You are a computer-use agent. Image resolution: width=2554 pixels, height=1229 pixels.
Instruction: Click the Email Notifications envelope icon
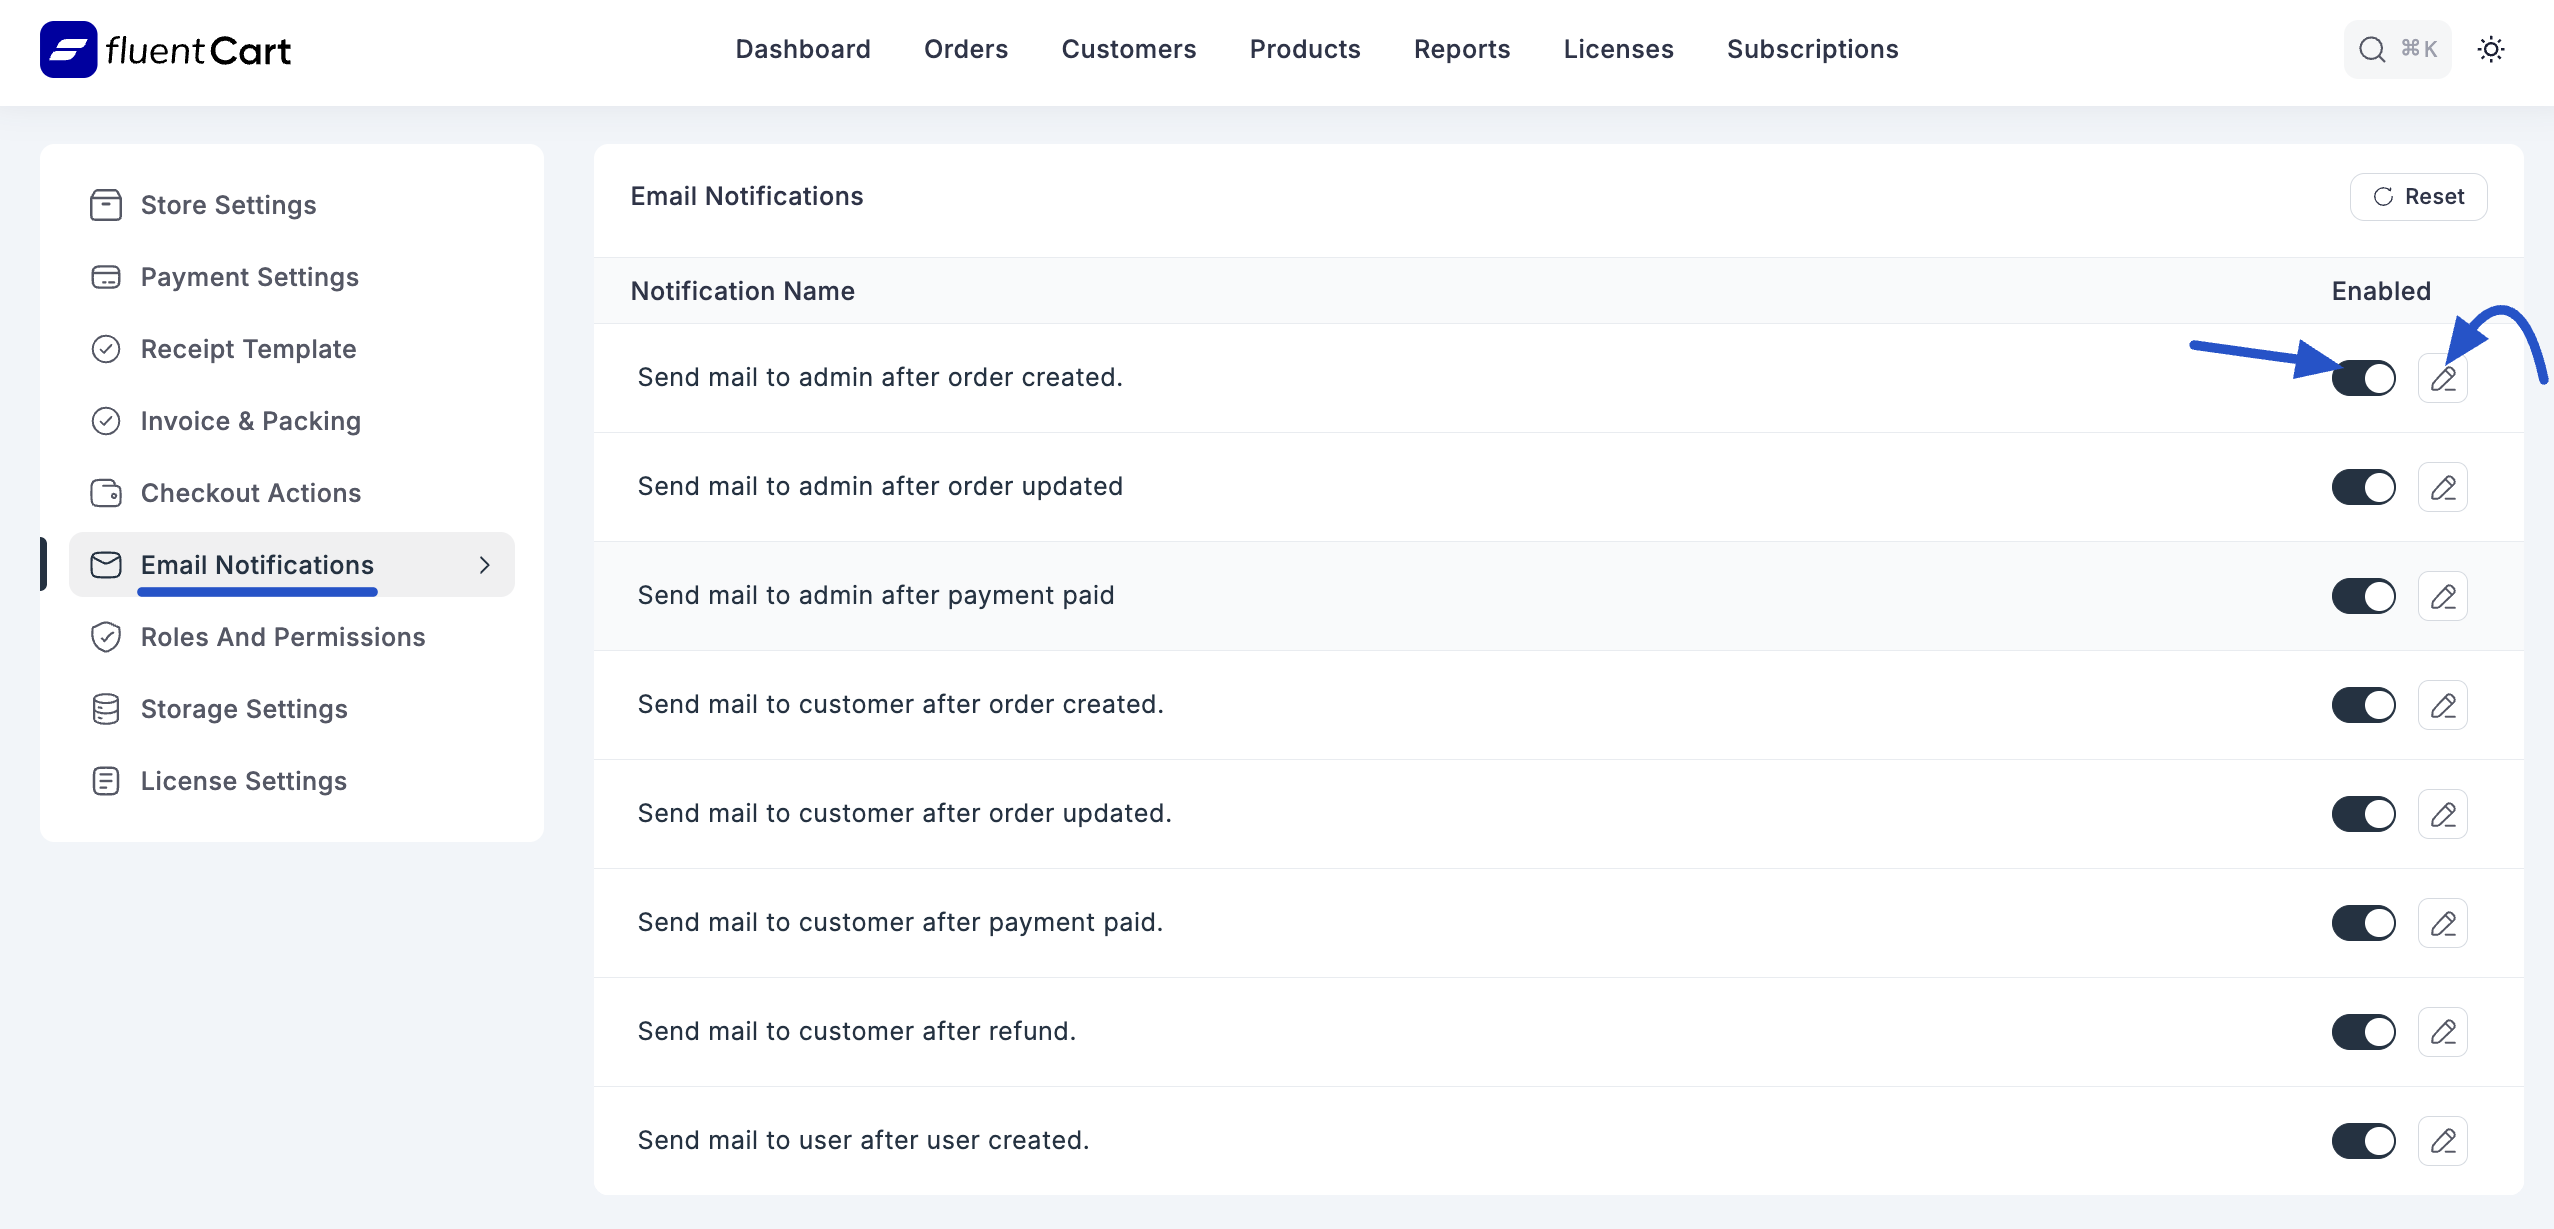[x=105, y=564]
